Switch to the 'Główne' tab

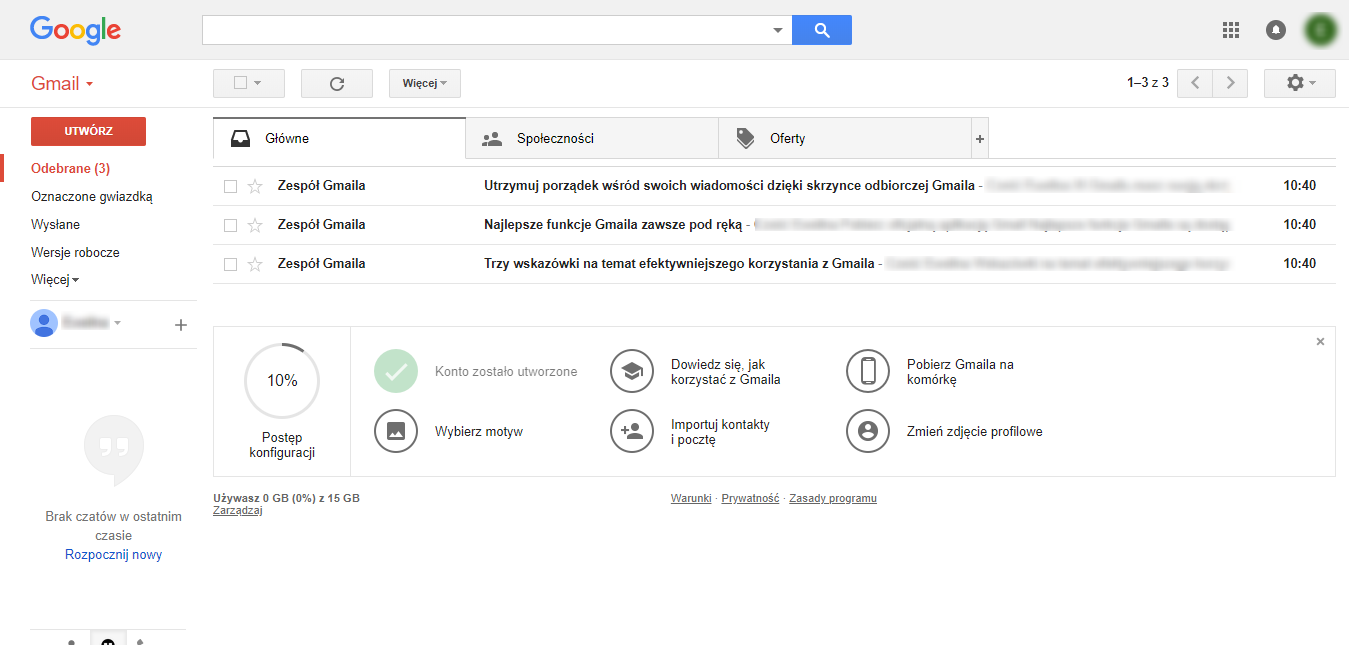pyautogui.click(x=340, y=139)
